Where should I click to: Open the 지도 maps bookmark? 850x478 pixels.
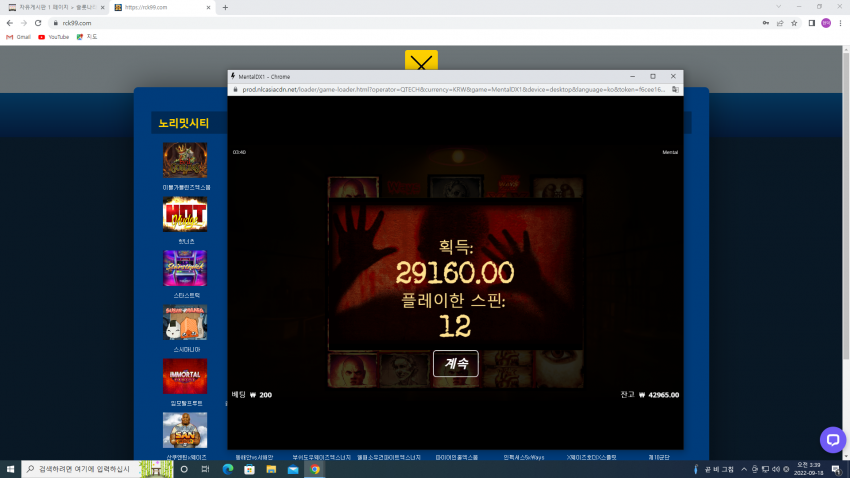[x=87, y=37]
